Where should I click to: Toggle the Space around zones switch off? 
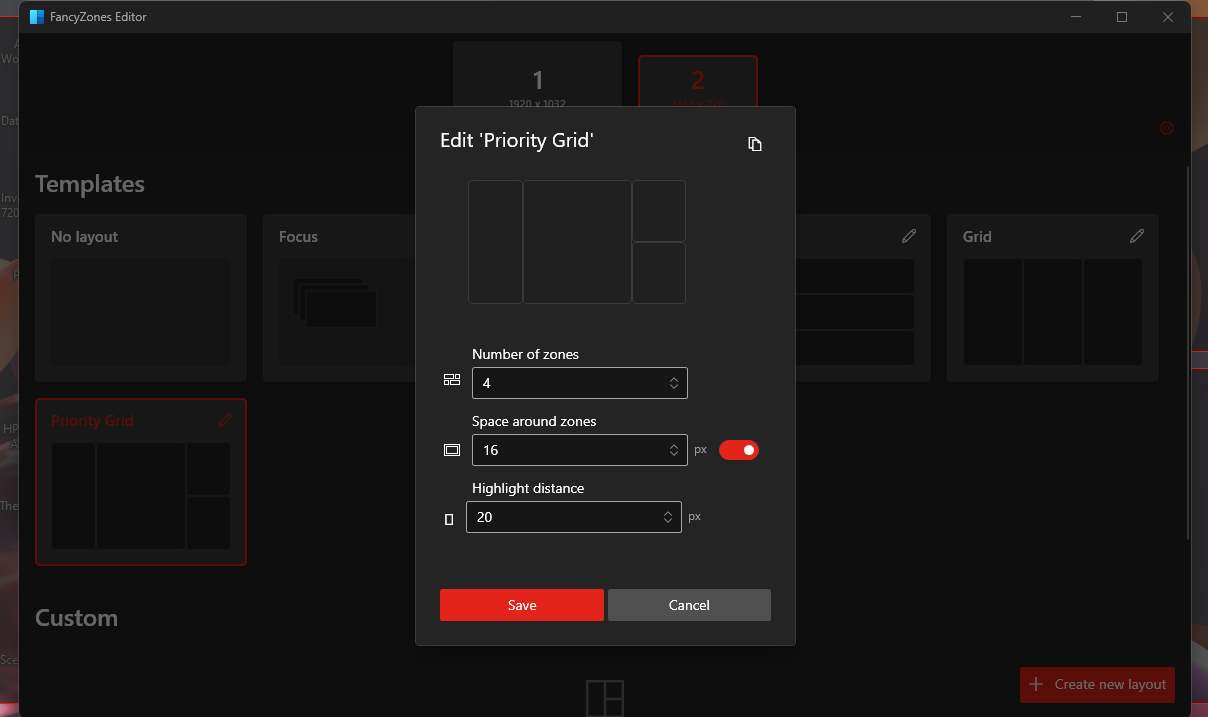coord(739,450)
